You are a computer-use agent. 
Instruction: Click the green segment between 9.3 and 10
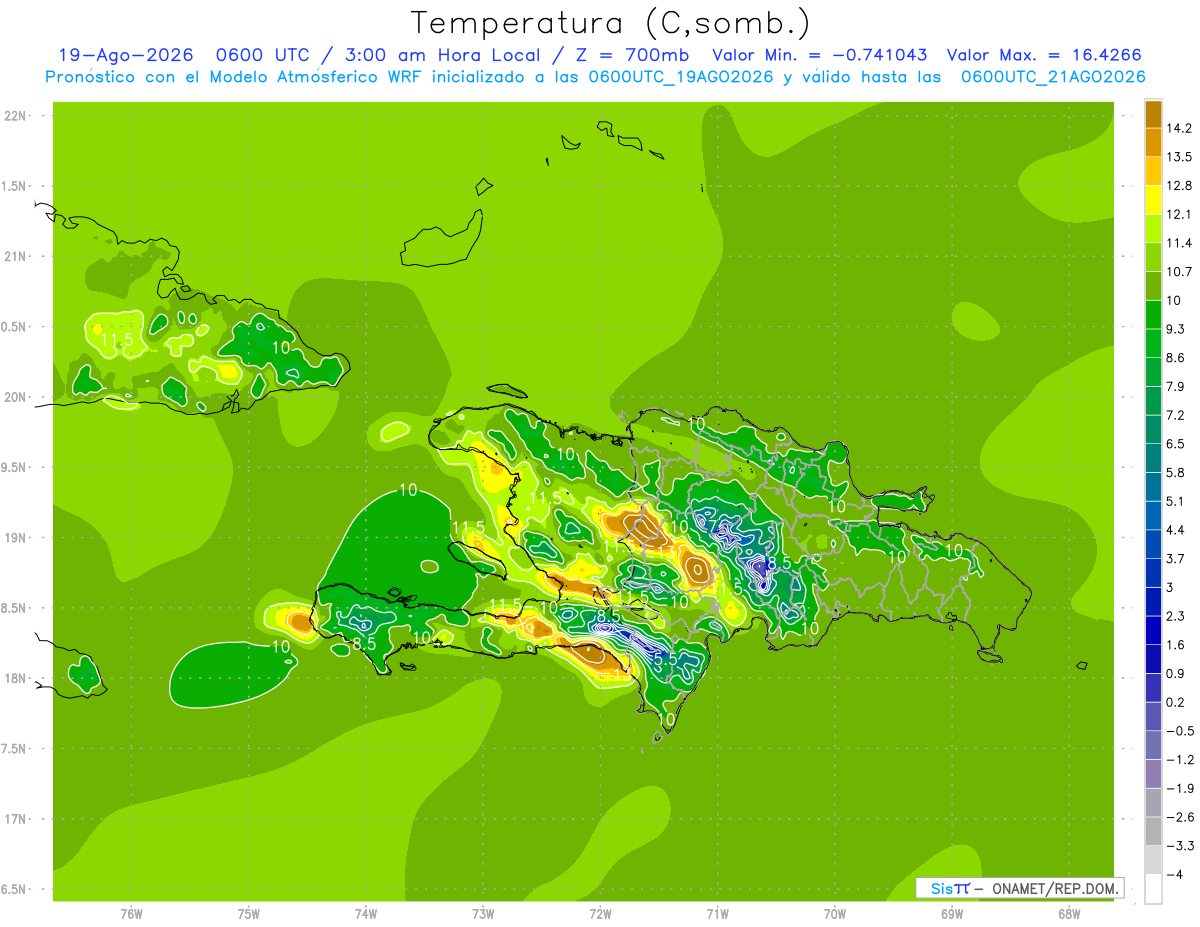(1153, 314)
